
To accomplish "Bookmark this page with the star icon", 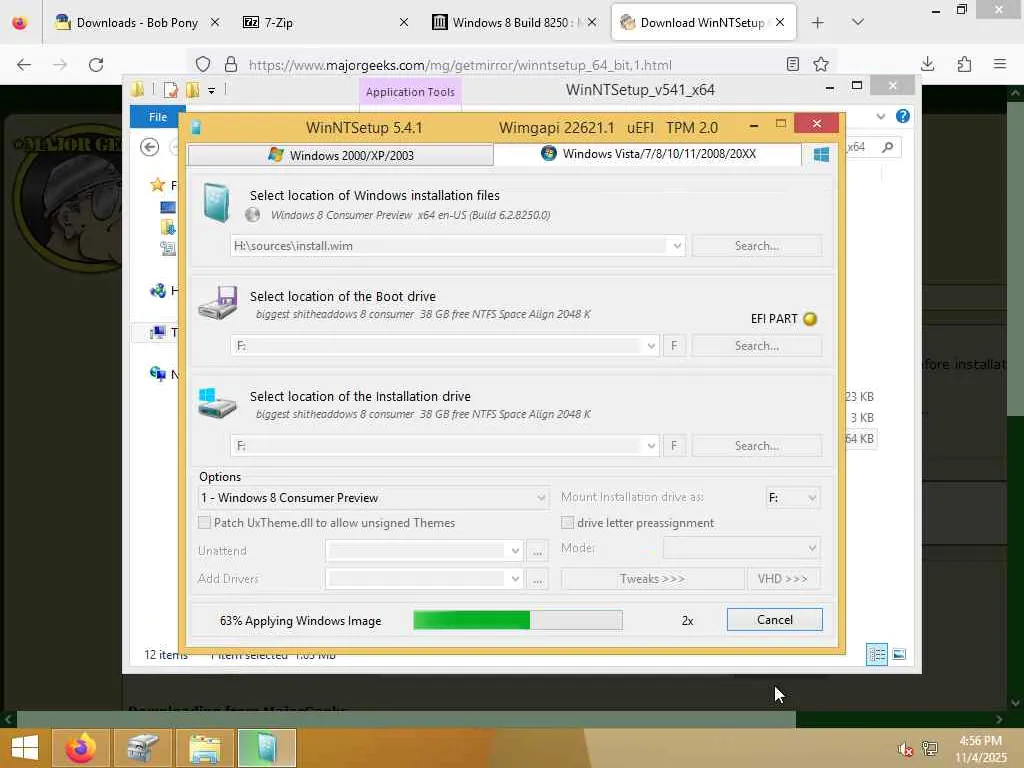I will (821, 64).
